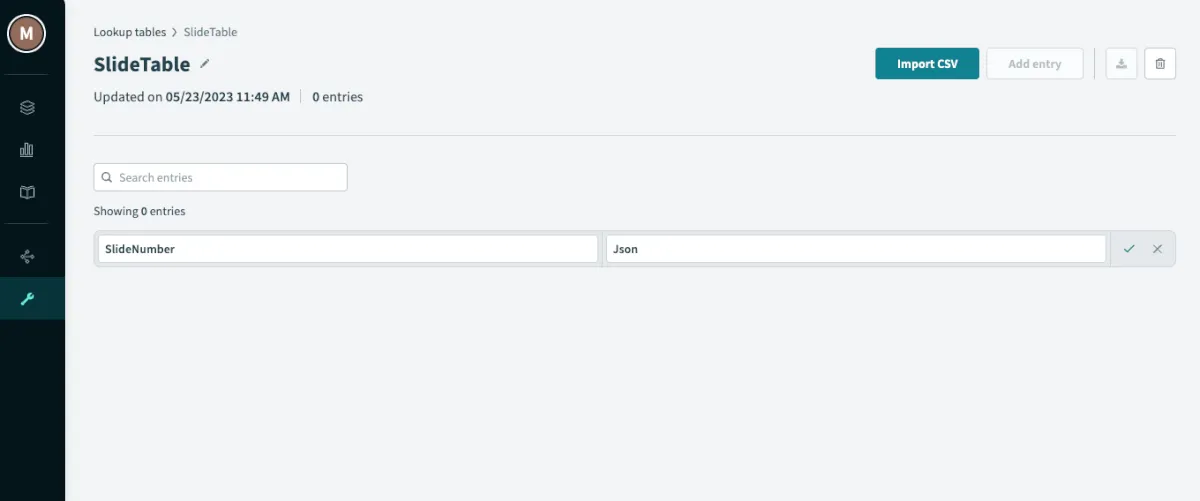Go to the bar chart analytics section
This screenshot has width=1200, height=501.
(27, 150)
